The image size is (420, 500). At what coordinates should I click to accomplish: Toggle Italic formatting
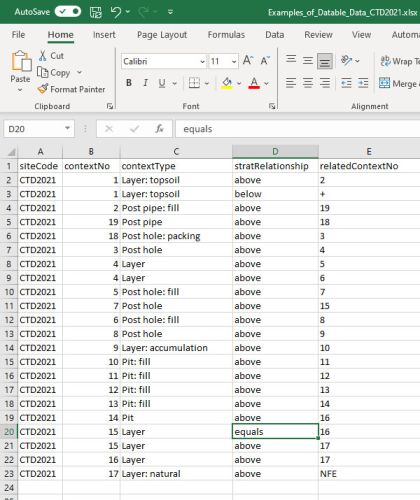(x=145, y=83)
